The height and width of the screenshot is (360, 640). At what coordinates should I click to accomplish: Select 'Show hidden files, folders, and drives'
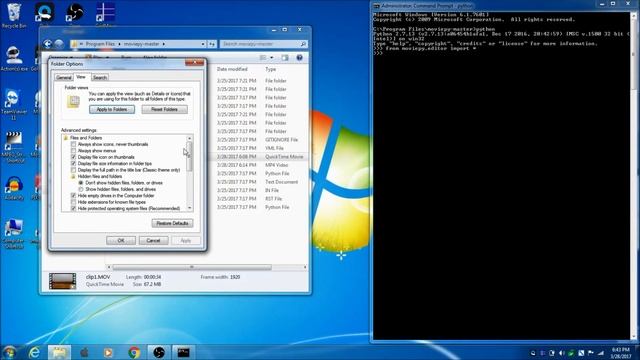(x=81, y=189)
